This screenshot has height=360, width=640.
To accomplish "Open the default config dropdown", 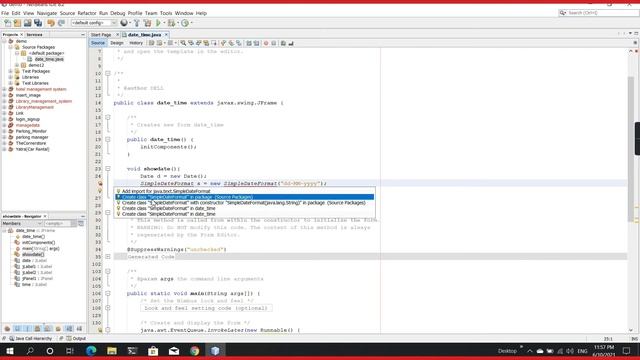I will tap(94, 23).
